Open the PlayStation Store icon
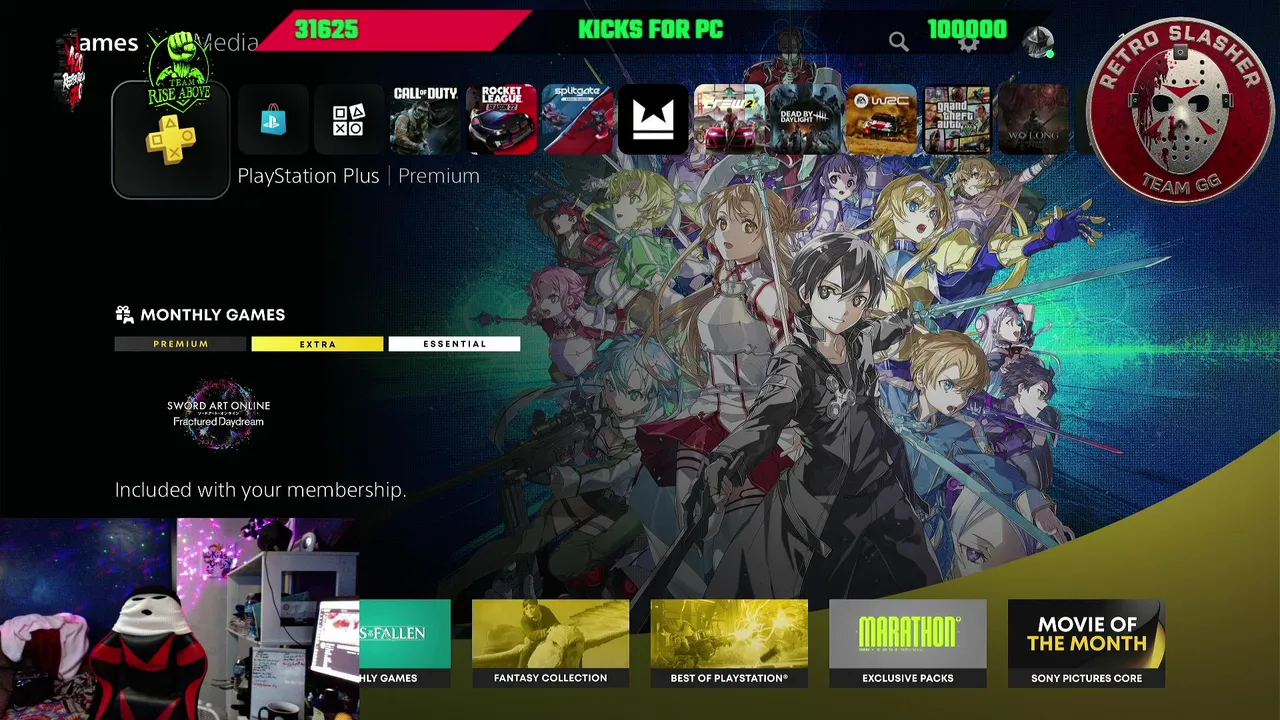Screen dimensions: 1280x720 272,120
